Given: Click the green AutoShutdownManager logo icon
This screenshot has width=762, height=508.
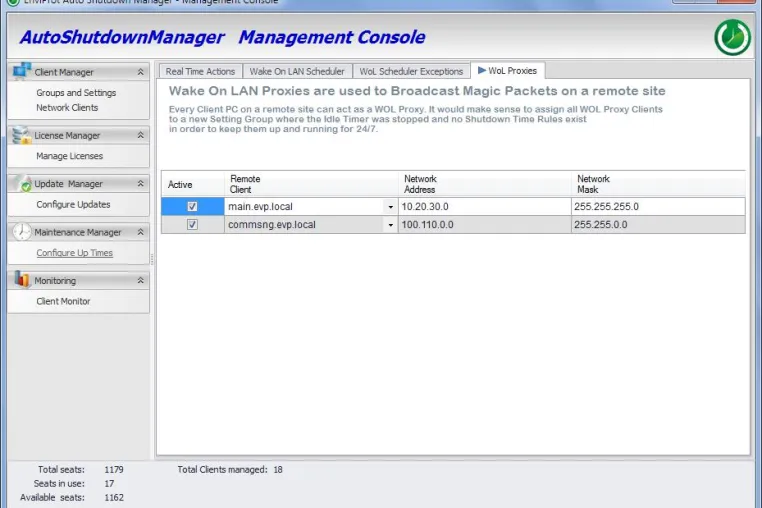Looking at the screenshot, I should (x=732, y=37).
